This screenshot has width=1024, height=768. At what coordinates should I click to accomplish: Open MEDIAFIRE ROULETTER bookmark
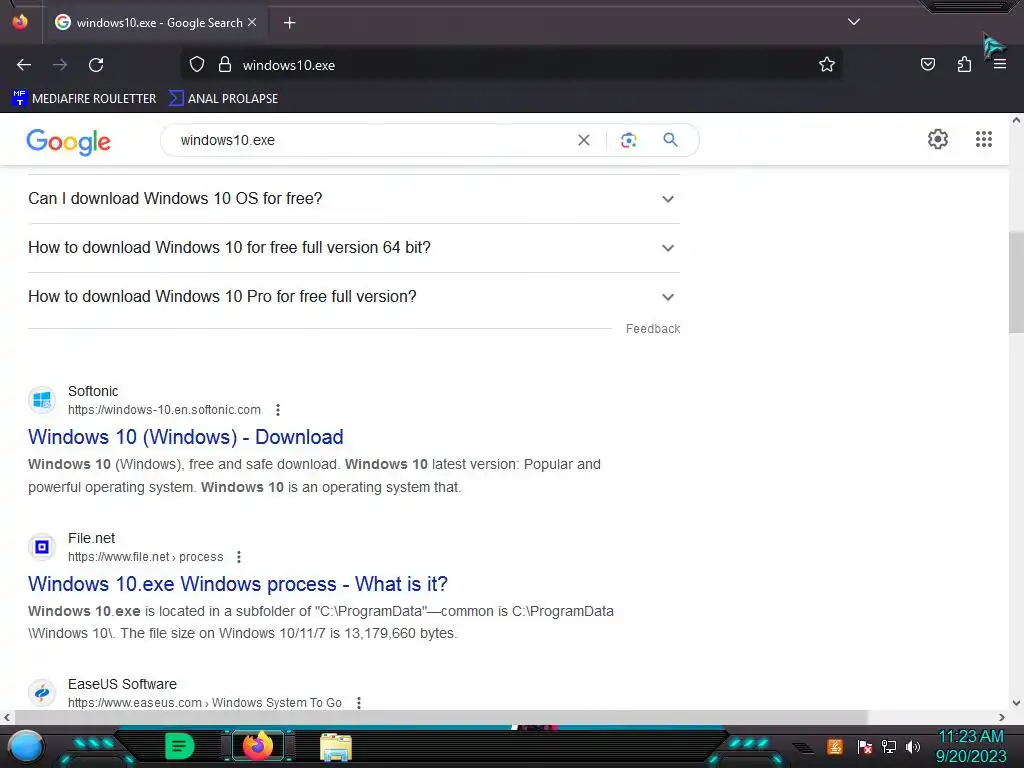(84, 99)
